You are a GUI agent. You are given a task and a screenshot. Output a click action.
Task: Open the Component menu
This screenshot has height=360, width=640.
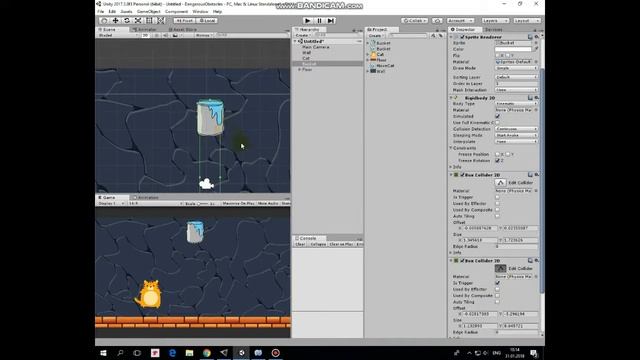pos(176,11)
